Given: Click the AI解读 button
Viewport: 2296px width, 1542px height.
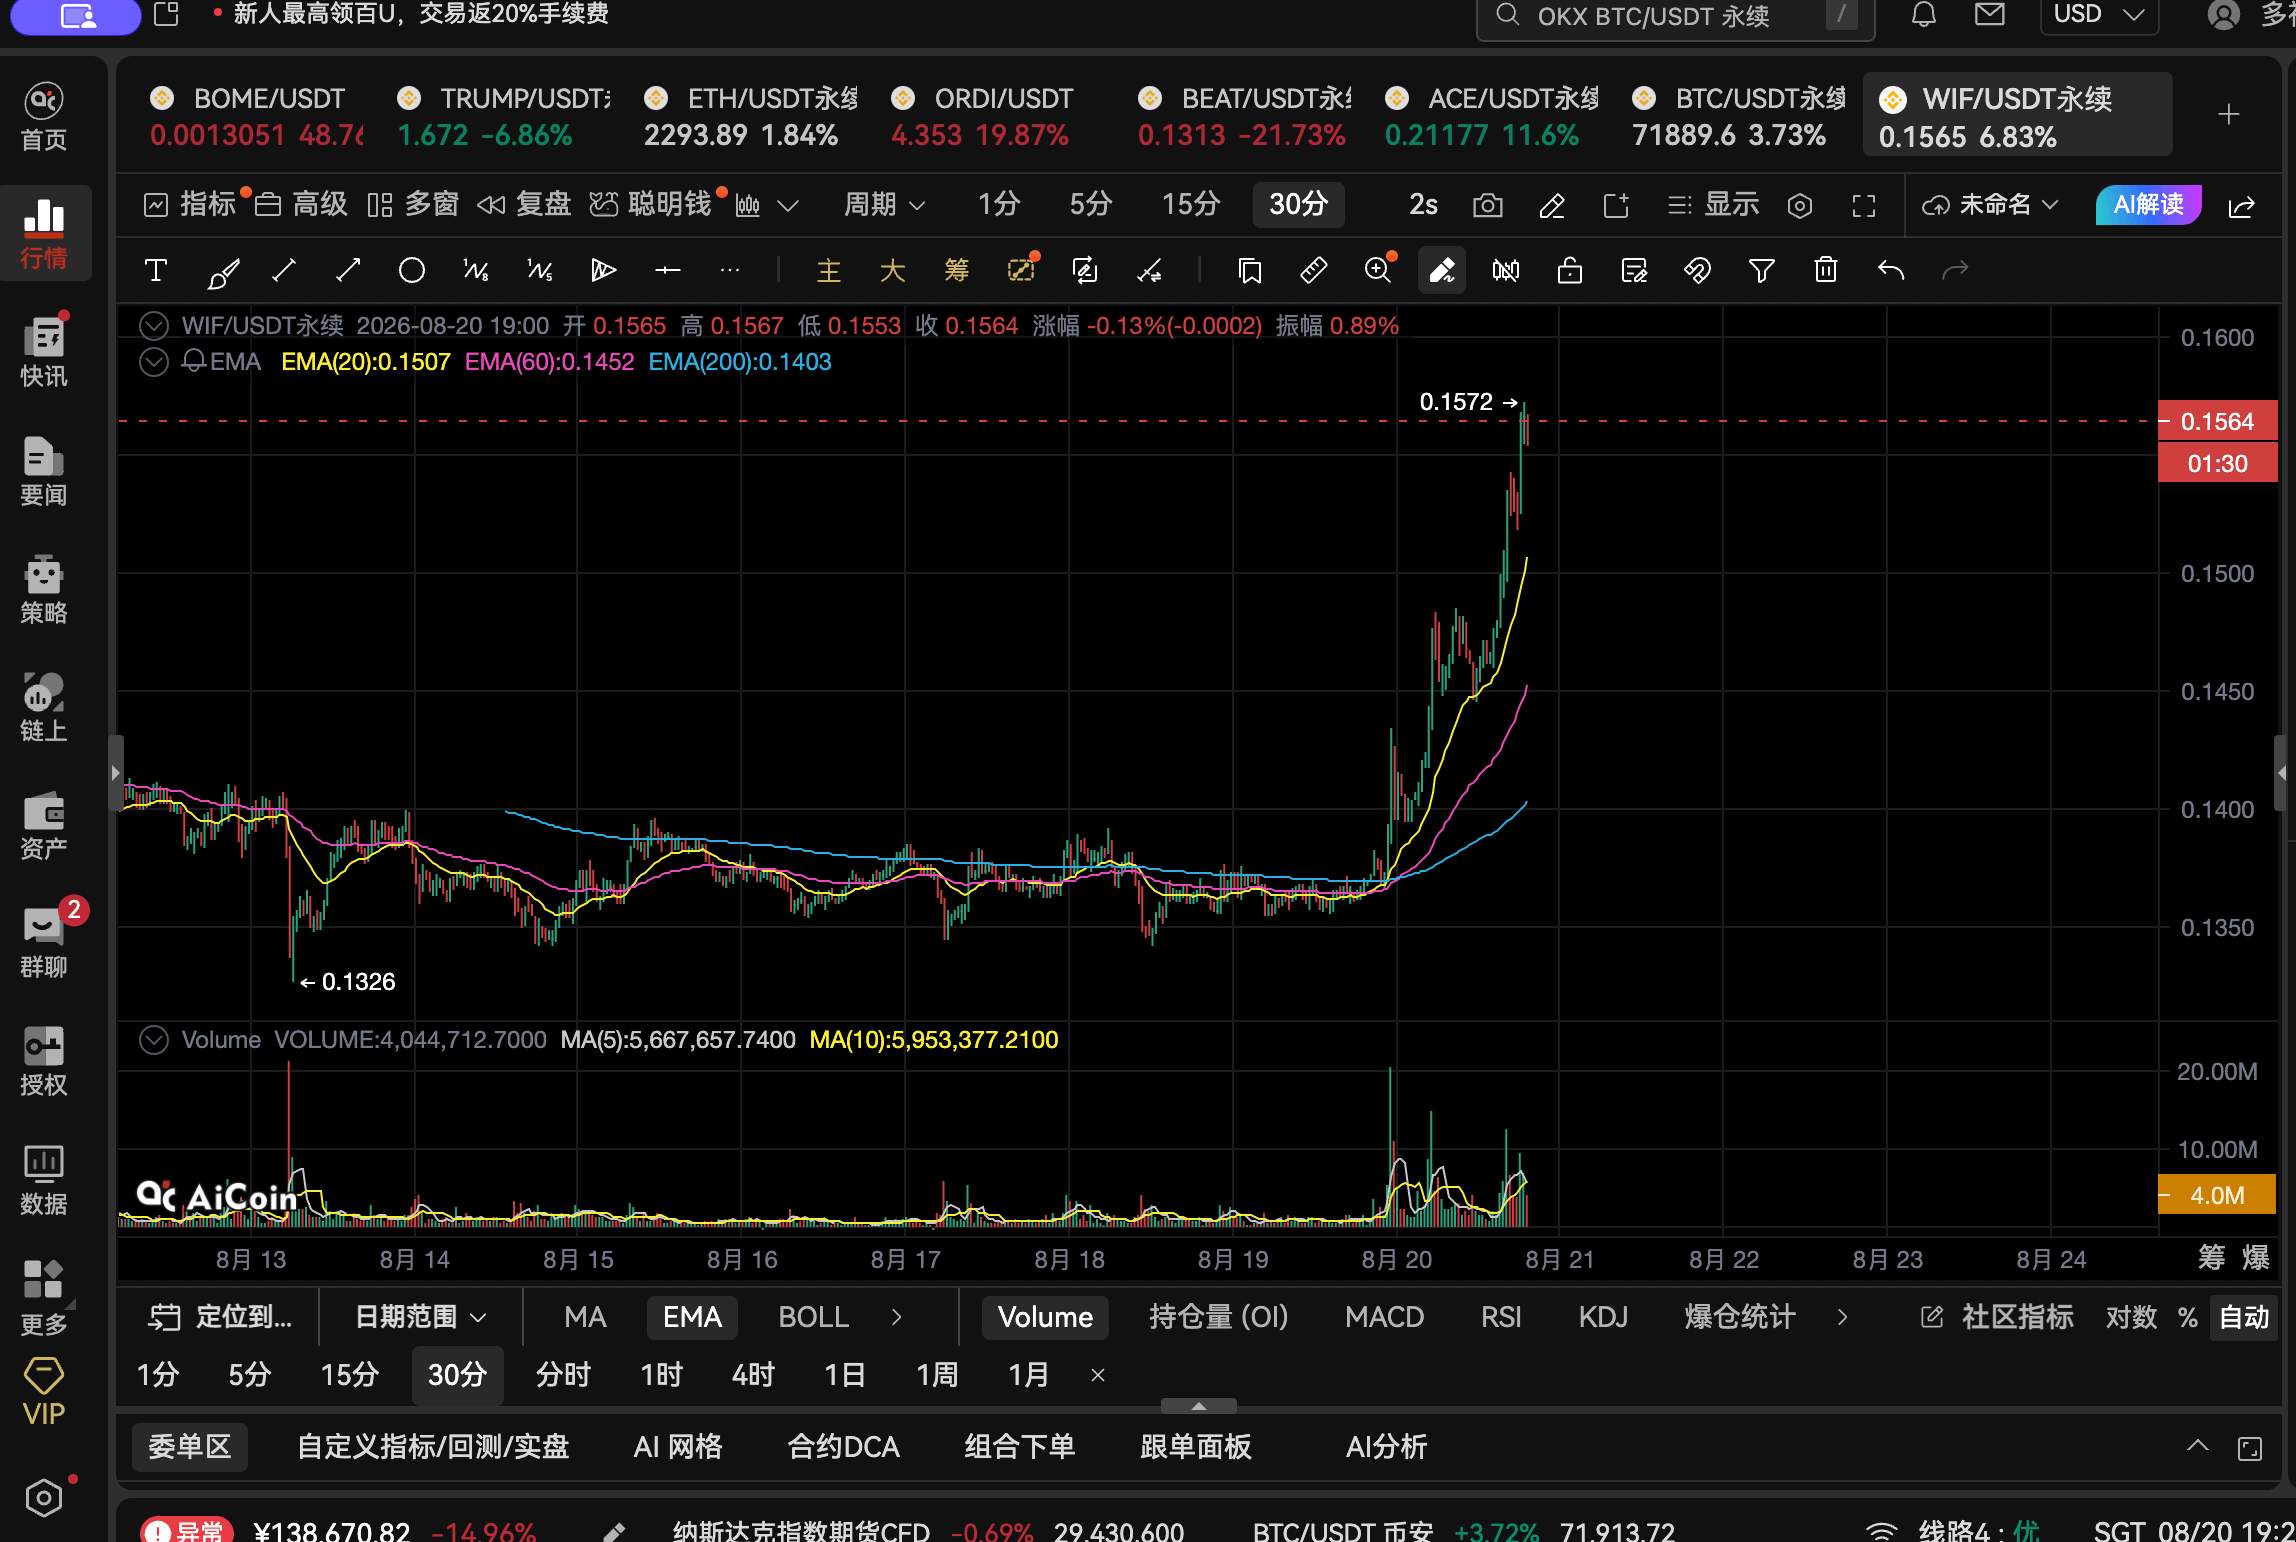Looking at the screenshot, I should point(2148,205).
